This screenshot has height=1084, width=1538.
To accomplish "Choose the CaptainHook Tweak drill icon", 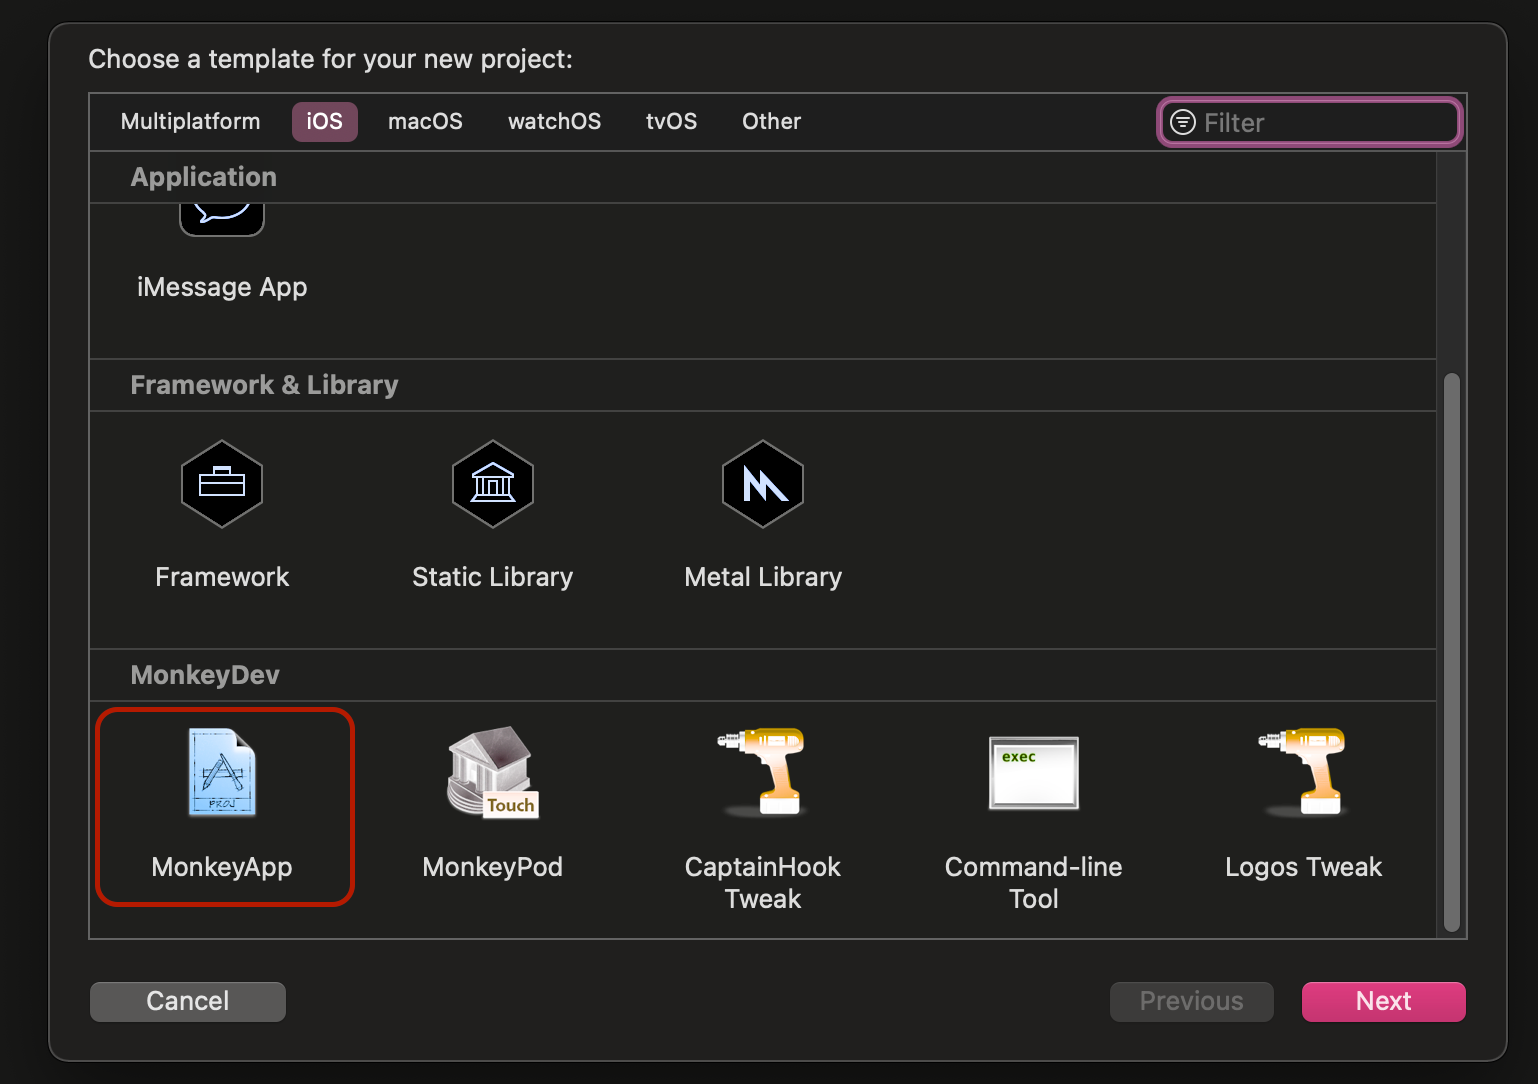I will click(762, 772).
